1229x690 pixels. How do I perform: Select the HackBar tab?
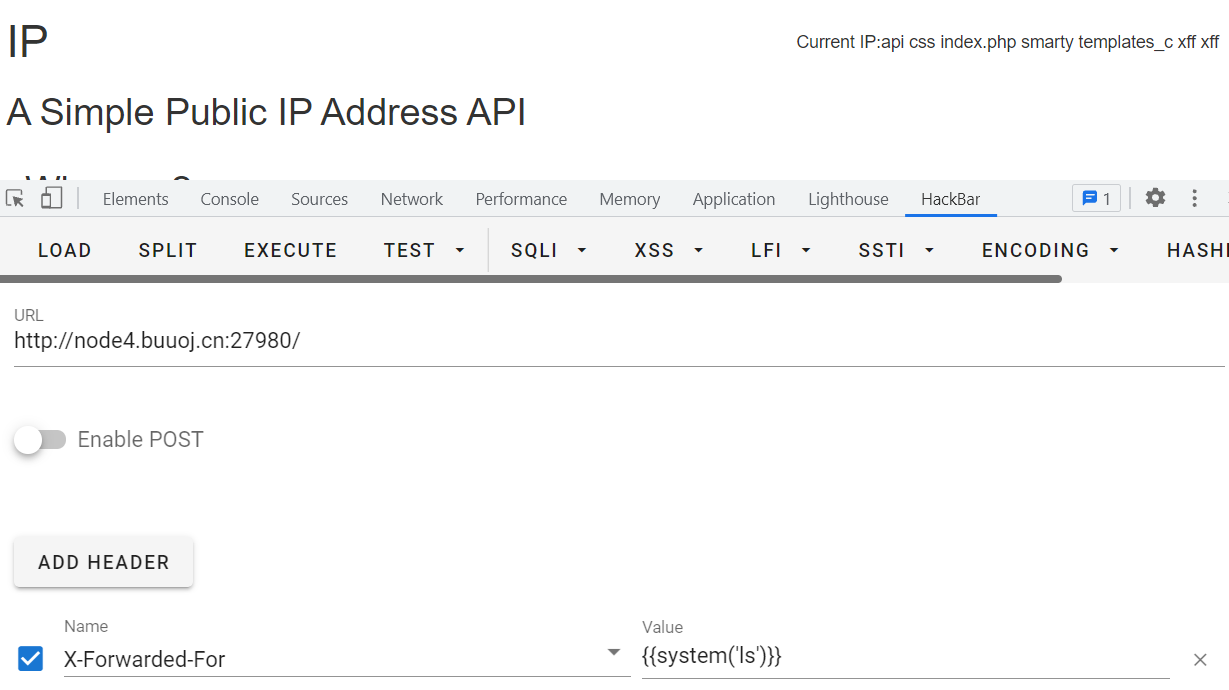tap(950, 199)
